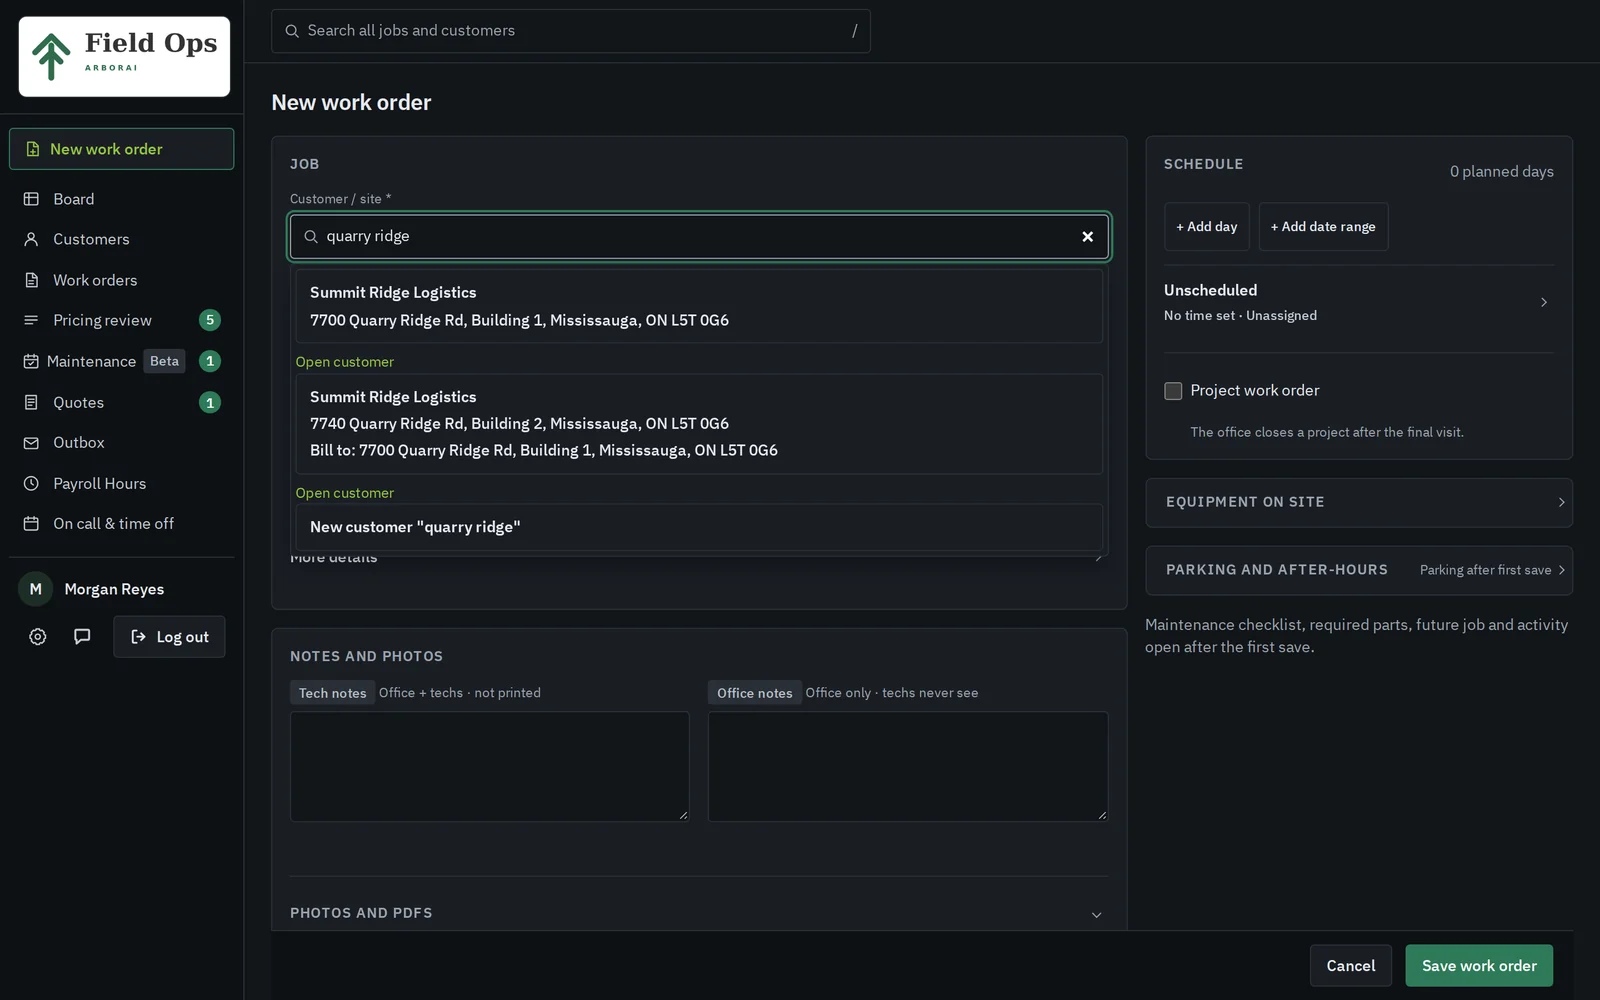Expand the Unscheduled row chevron
The image size is (1600, 1000).
click(1543, 302)
